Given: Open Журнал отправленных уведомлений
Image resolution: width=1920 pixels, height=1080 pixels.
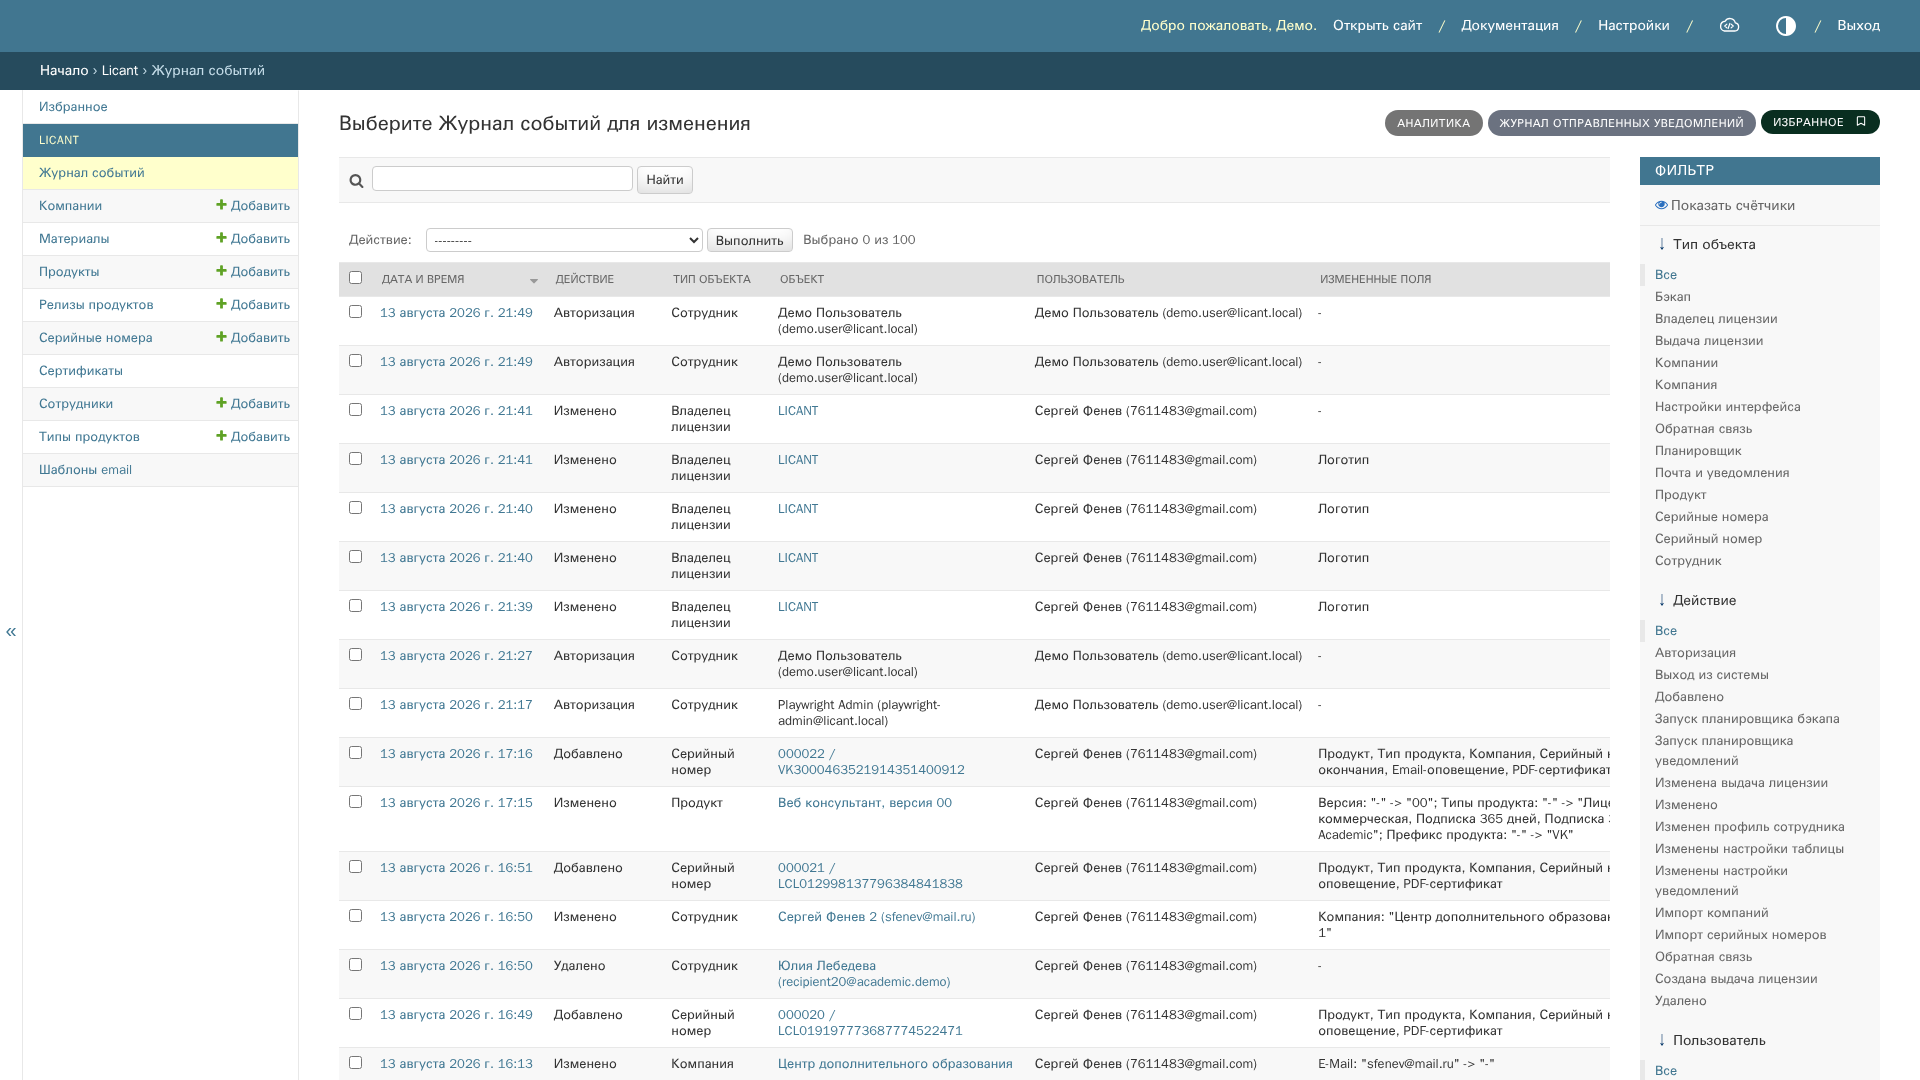Looking at the screenshot, I should point(1621,123).
